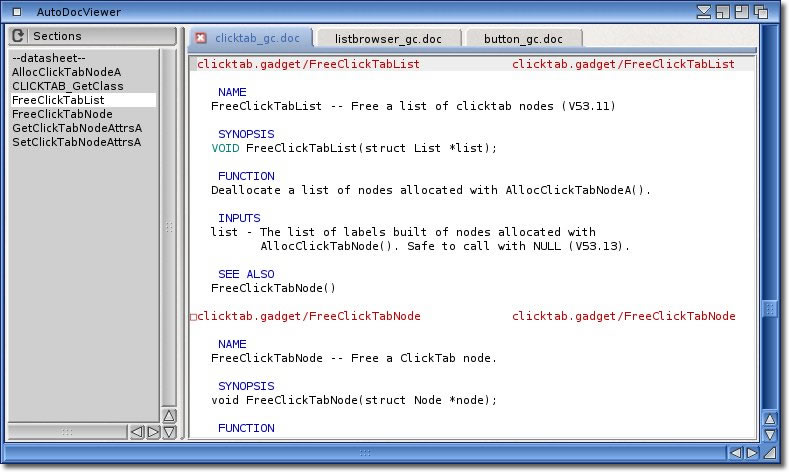Close the clicktab_gc.doc tab via red X
The width and height of the screenshot is (789, 472).
[201, 38]
